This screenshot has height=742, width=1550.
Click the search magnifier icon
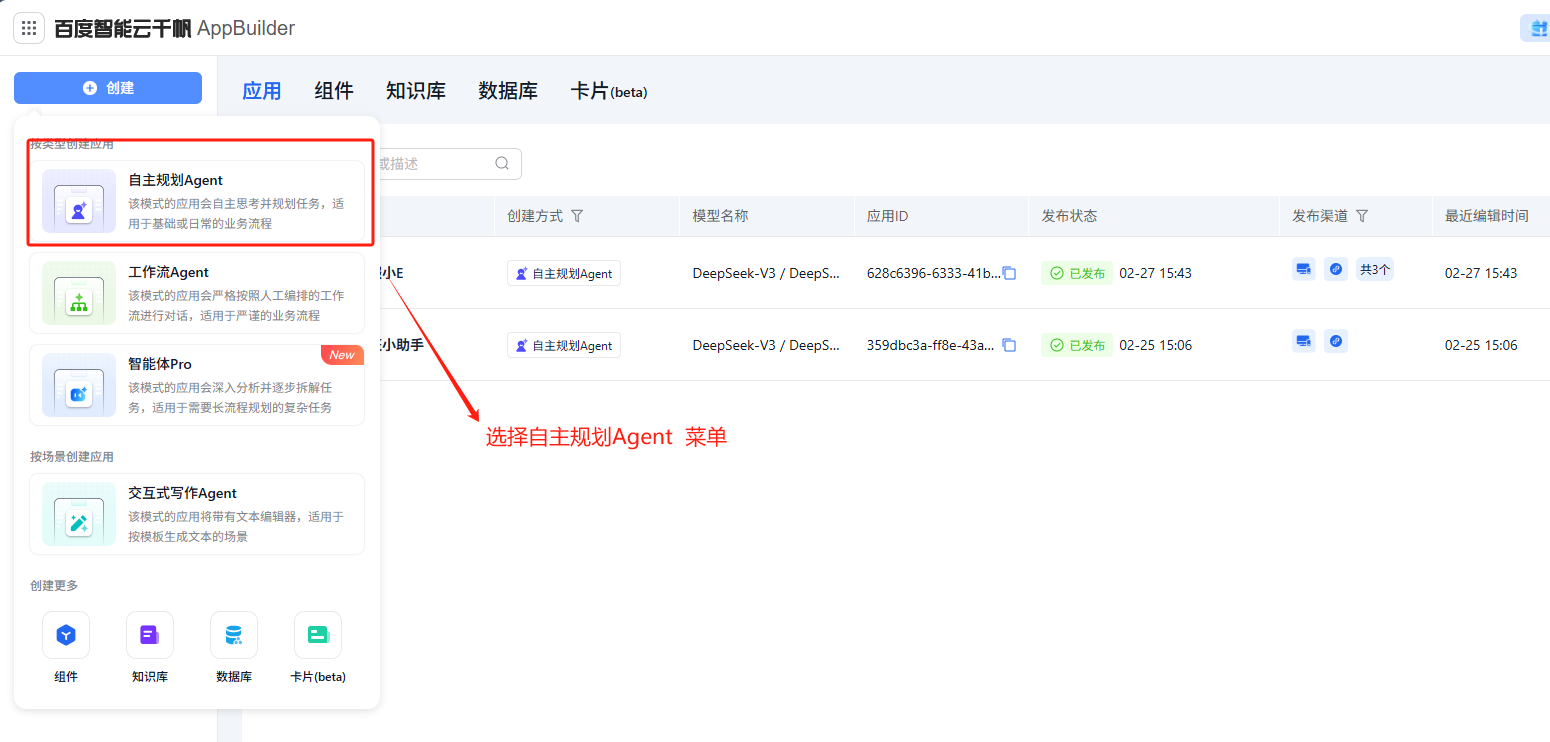502,163
